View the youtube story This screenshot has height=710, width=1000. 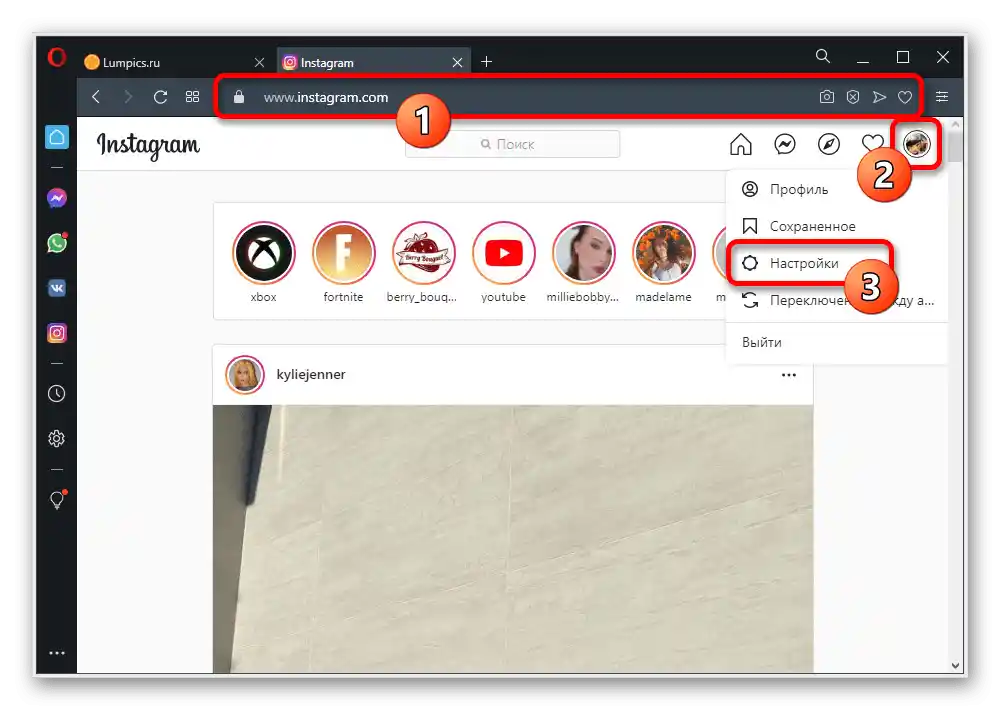point(503,253)
